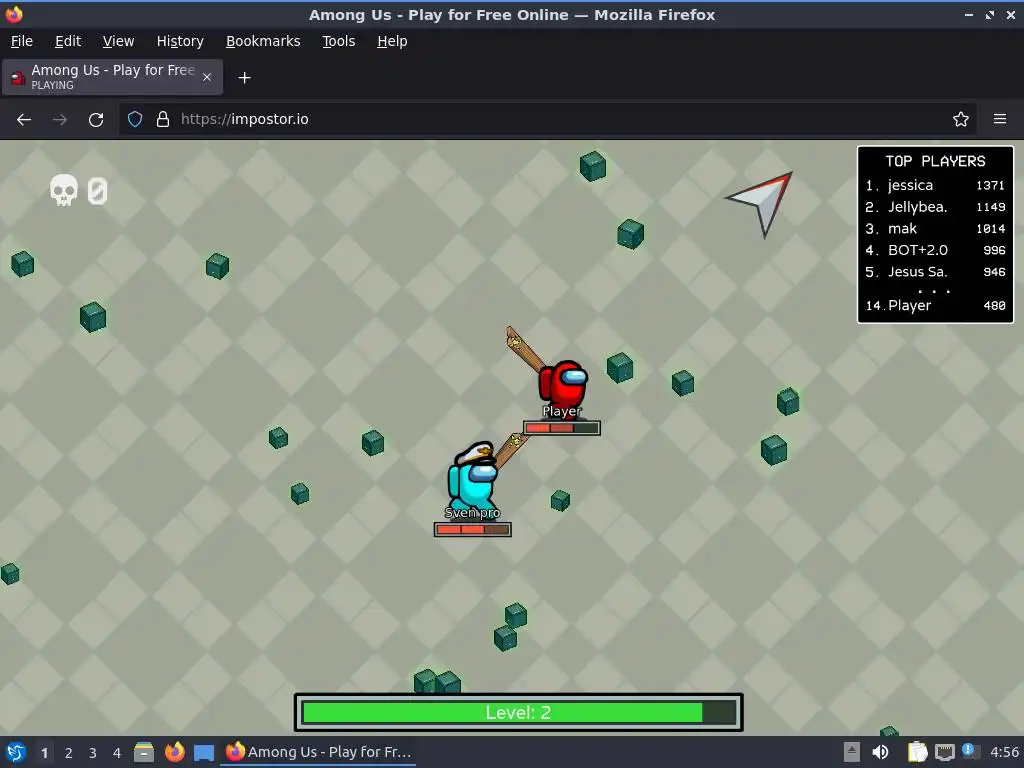The width and height of the screenshot is (1024, 768).
Task: Click the notification tray icon with badge
Action: click(x=970, y=752)
